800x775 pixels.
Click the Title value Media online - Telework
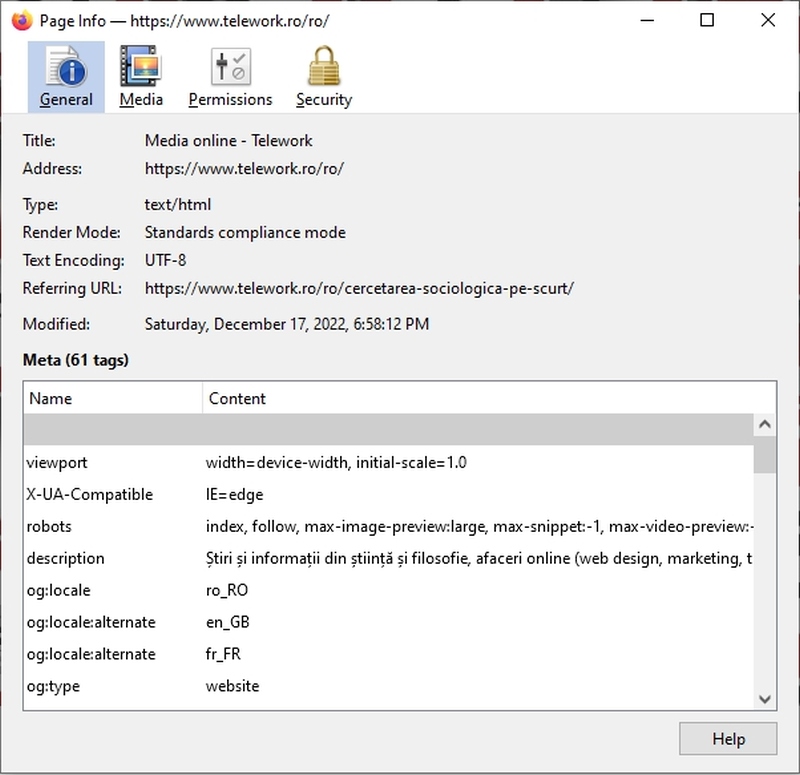click(x=229, y=140)
